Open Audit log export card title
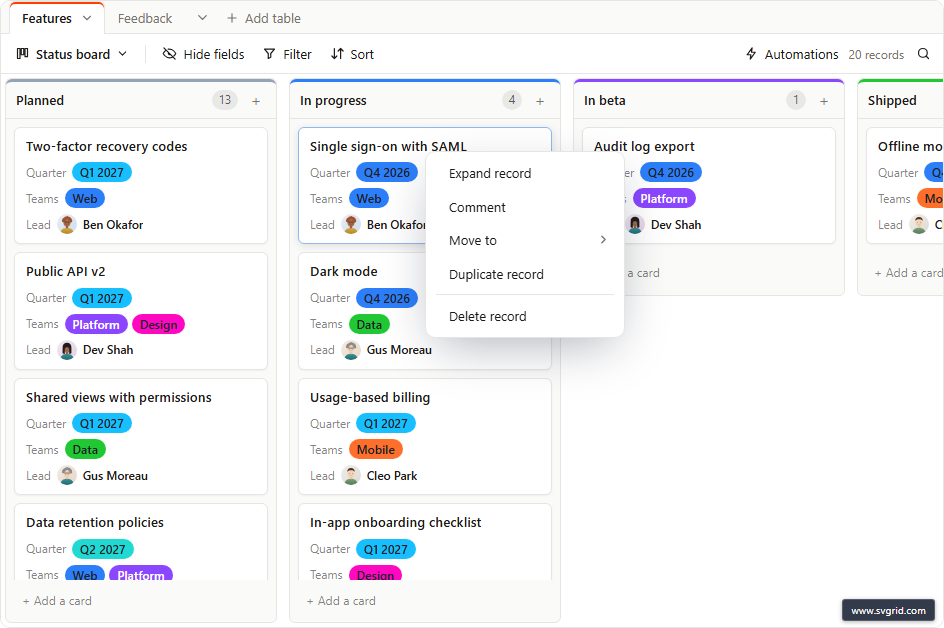 click(644, 146)
